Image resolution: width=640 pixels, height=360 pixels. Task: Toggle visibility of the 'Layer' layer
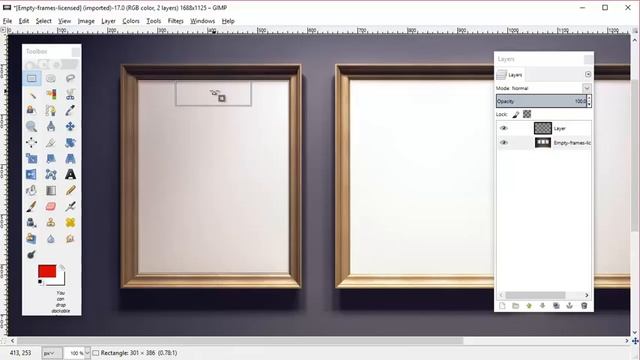click(504, 128)
